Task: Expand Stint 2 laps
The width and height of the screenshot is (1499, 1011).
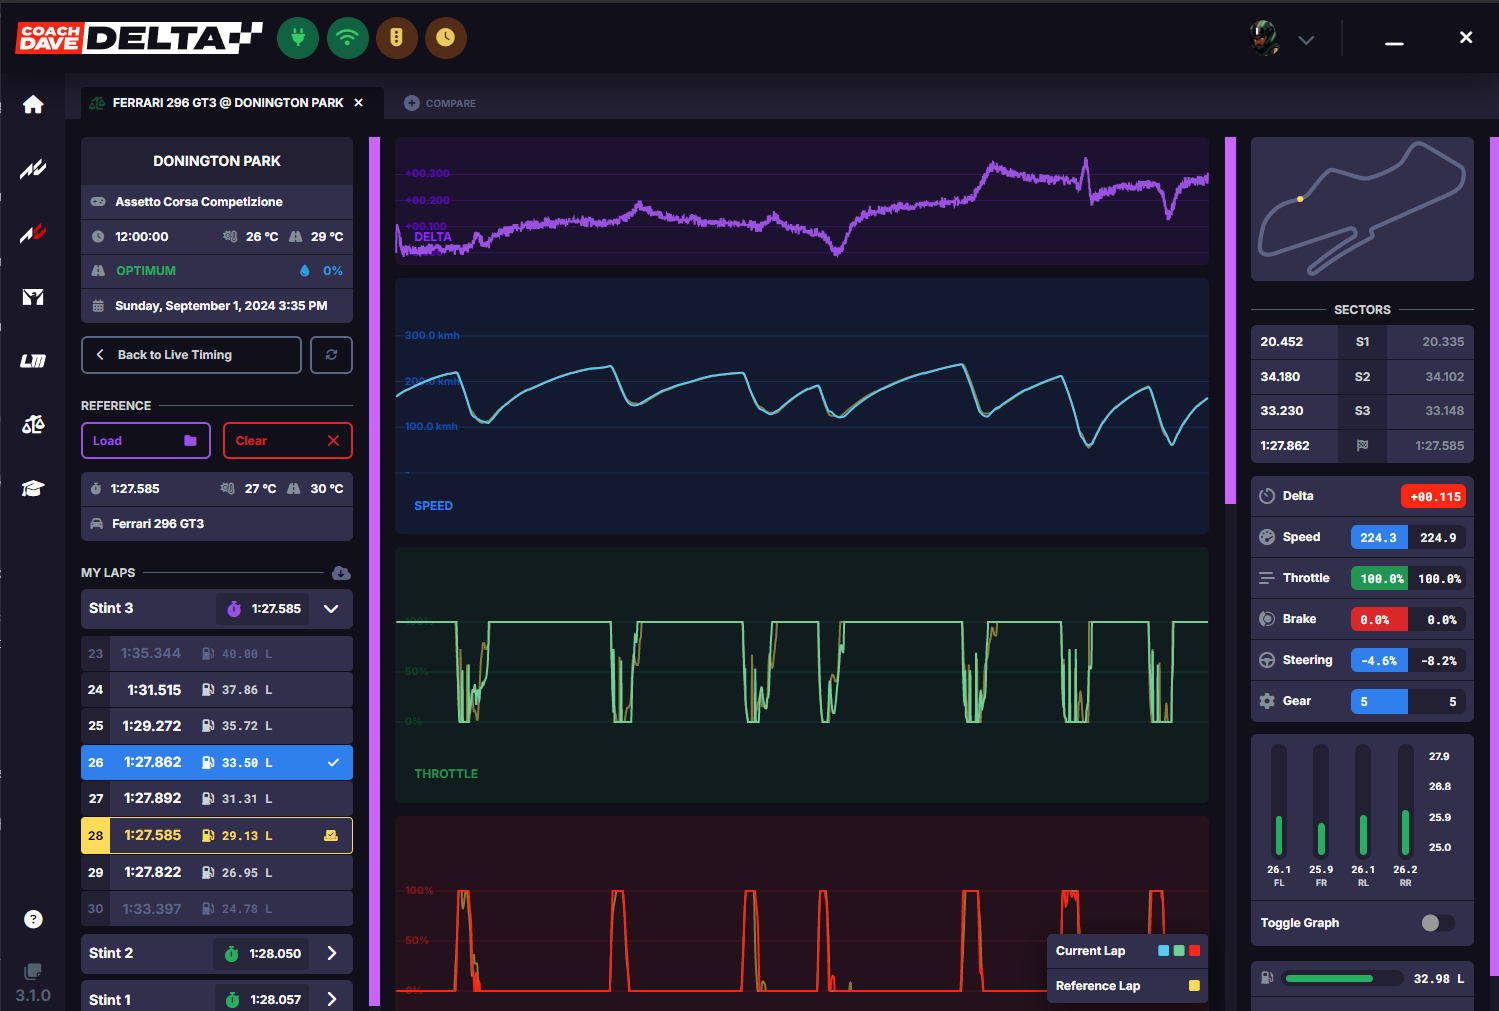Action: 332,954
